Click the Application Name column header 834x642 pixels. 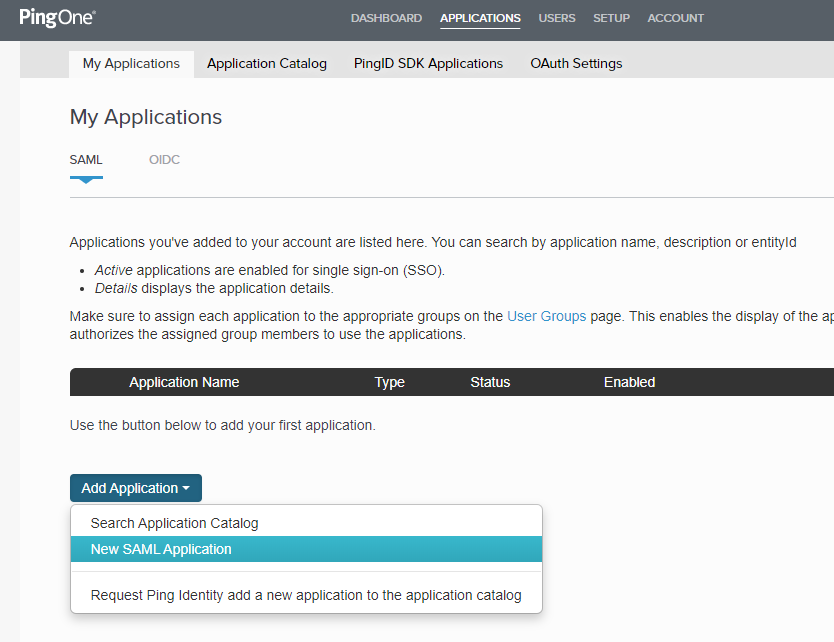coord(184,382)
